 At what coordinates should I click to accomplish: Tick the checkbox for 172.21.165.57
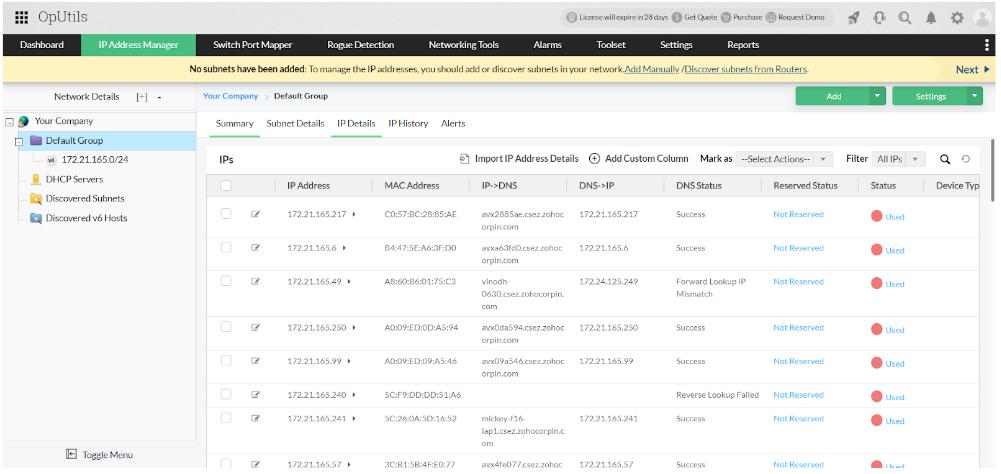pos(226,464)
